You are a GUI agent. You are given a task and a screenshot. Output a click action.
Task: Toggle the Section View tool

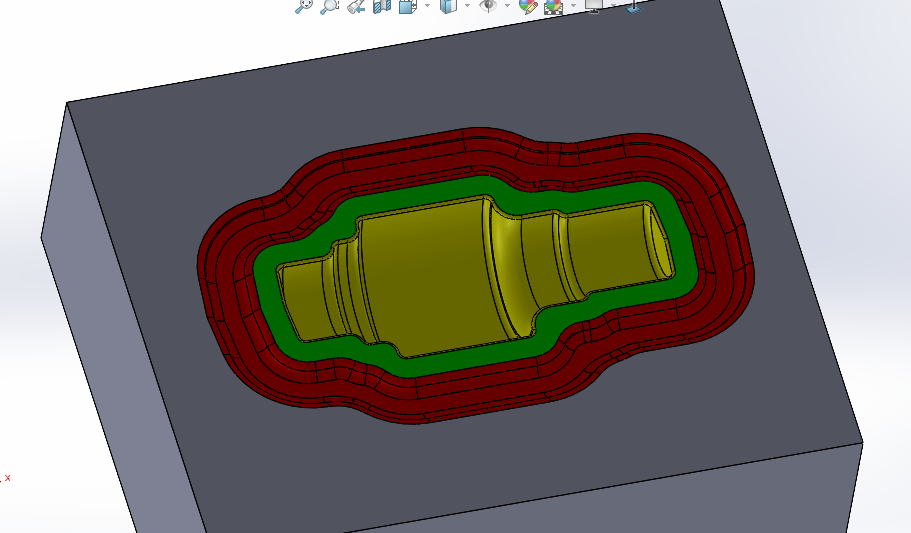click(x=381, y=6)
